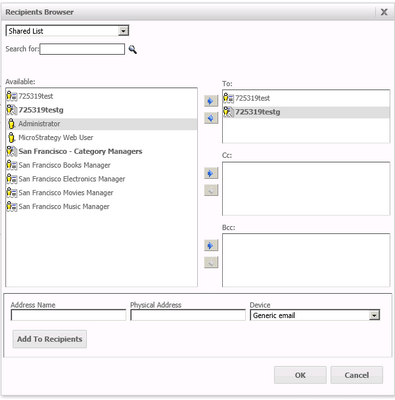Close the Recipients Browser dialog
The image size is (395, 400).
(x=384, y=12)
